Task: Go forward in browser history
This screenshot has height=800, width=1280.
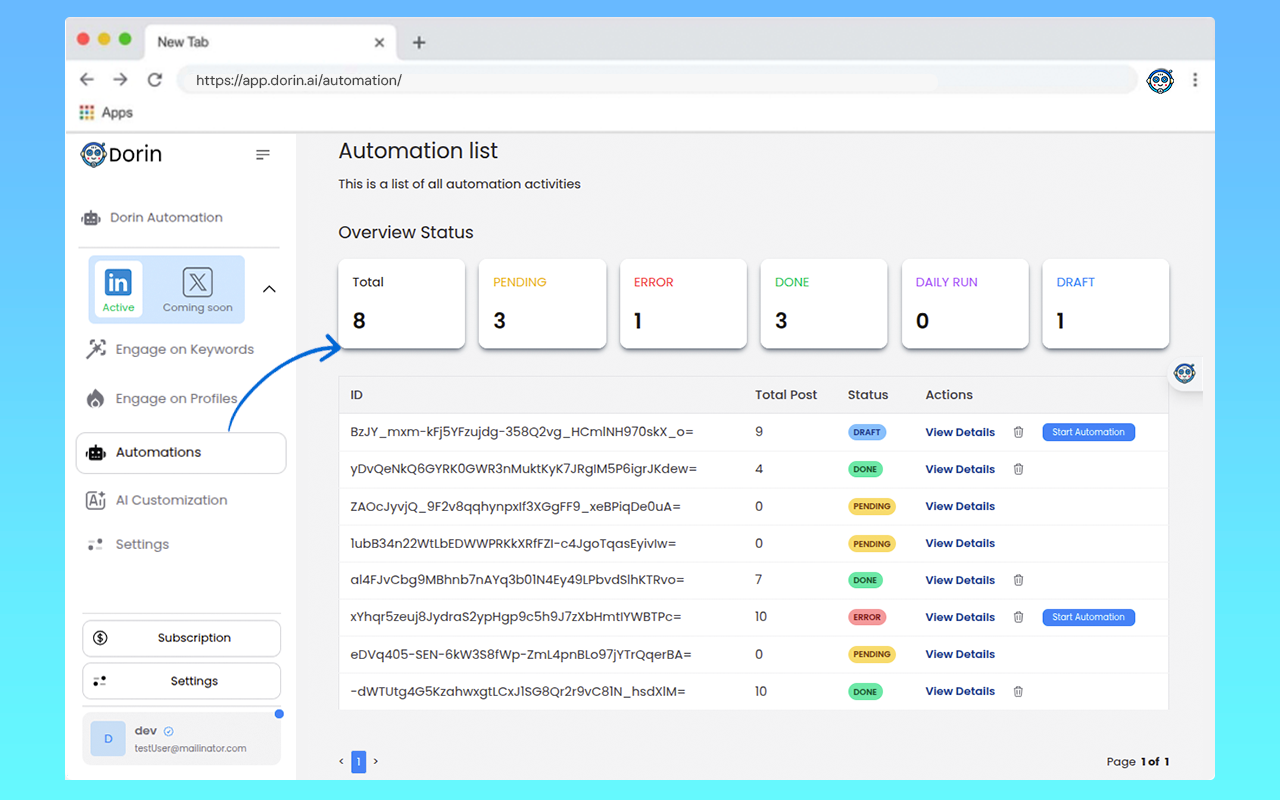Action: [x=120, y=80]
